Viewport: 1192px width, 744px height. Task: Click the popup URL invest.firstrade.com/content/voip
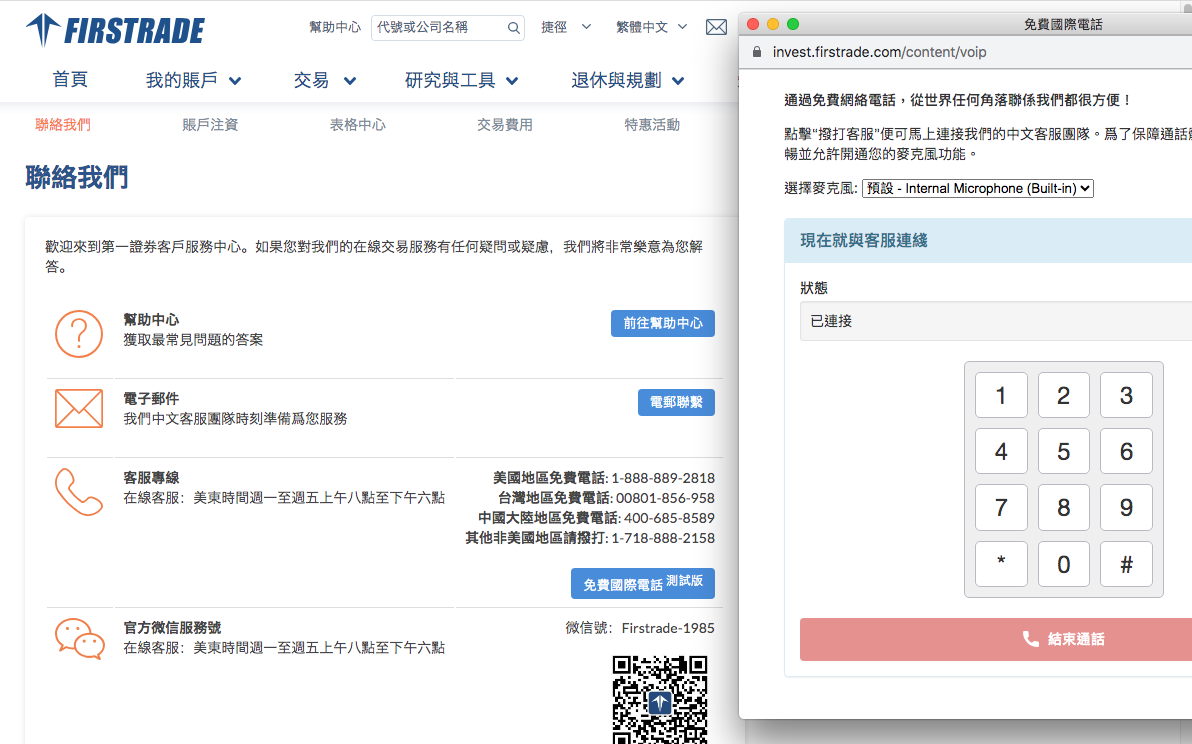coord(880,52)
